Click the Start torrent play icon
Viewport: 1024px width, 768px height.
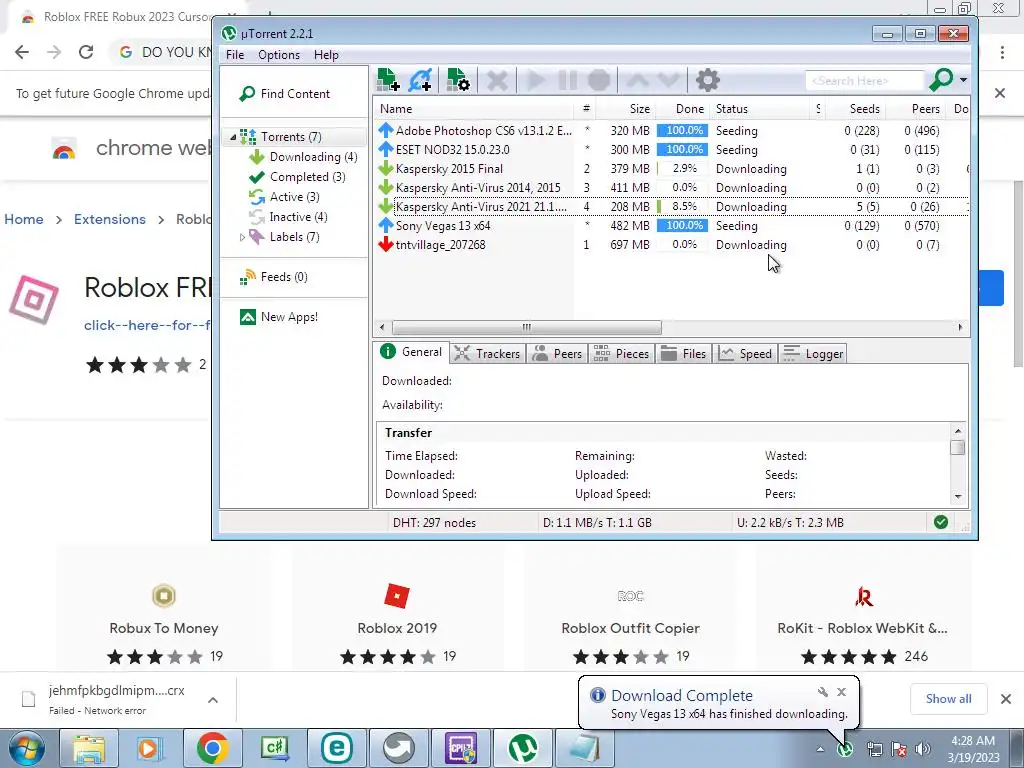536,80
